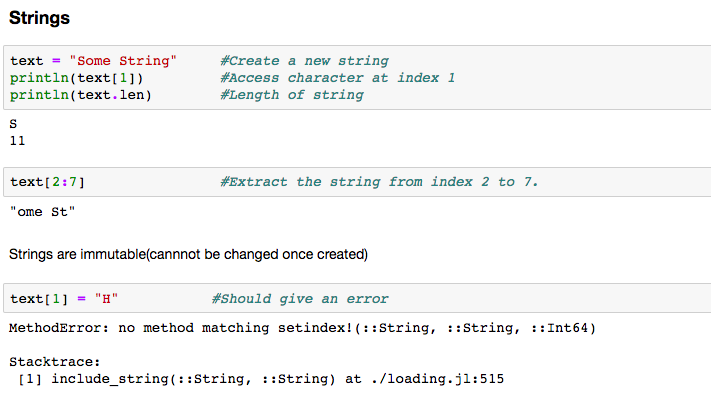This screenshot has height=412, width=711.
Task: Click the "#Should give an error" comment
Action: click(x=300, y=299)
